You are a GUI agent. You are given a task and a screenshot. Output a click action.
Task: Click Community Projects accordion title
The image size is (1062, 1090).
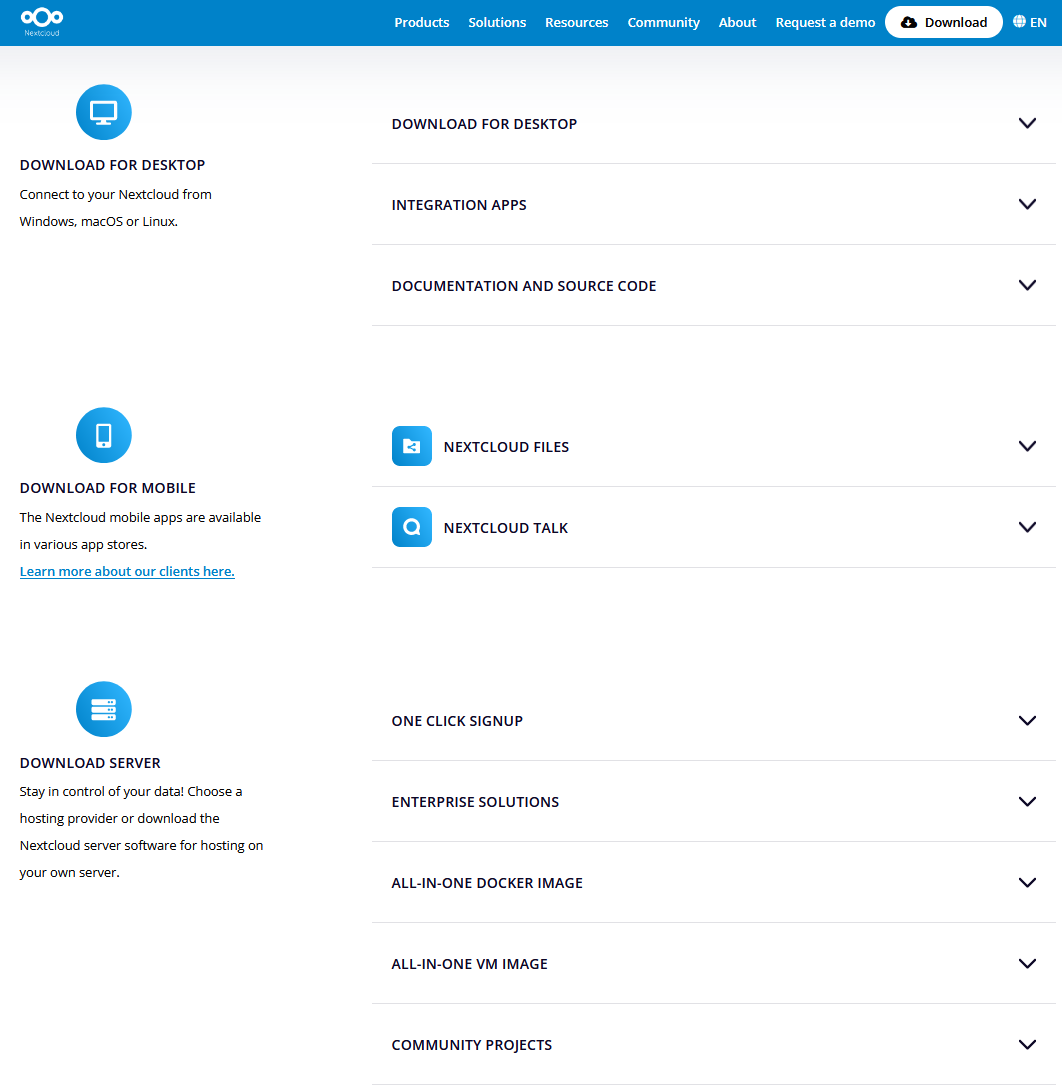click(x=471, y=1045)
